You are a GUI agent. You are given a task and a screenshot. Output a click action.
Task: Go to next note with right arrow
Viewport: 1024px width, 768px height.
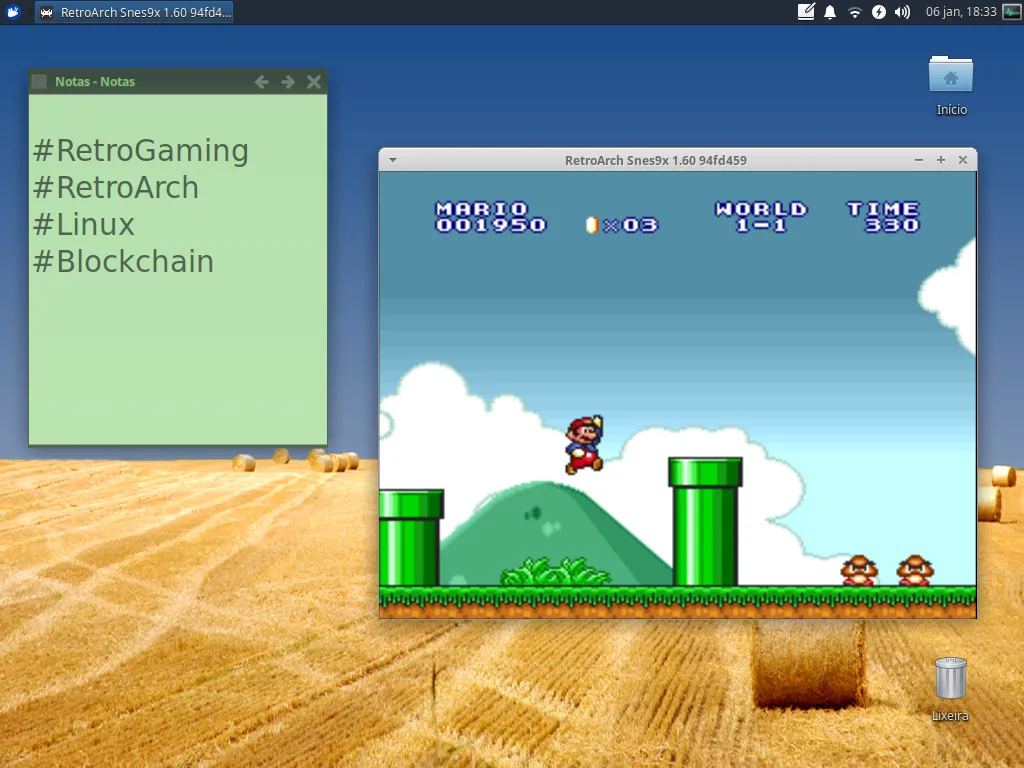pos(288,82)
